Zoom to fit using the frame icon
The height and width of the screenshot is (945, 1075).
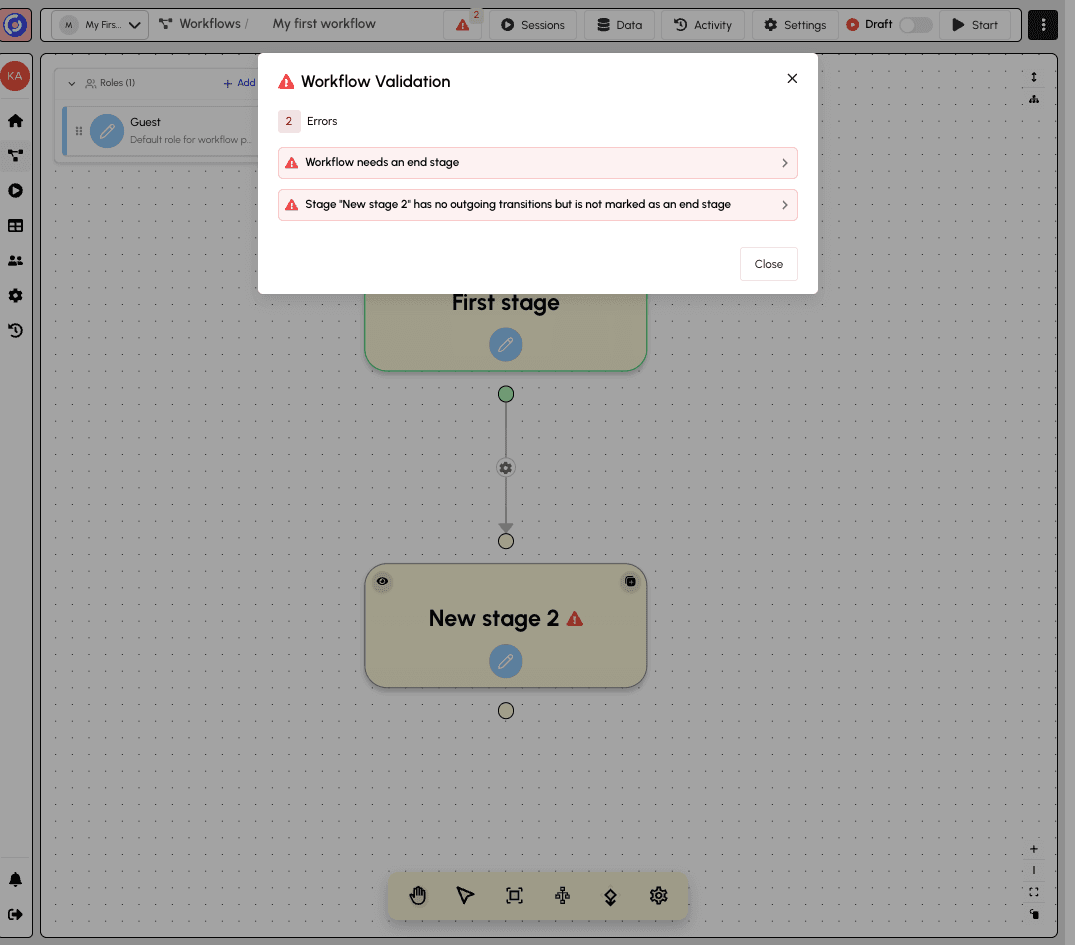pos(514,895)
